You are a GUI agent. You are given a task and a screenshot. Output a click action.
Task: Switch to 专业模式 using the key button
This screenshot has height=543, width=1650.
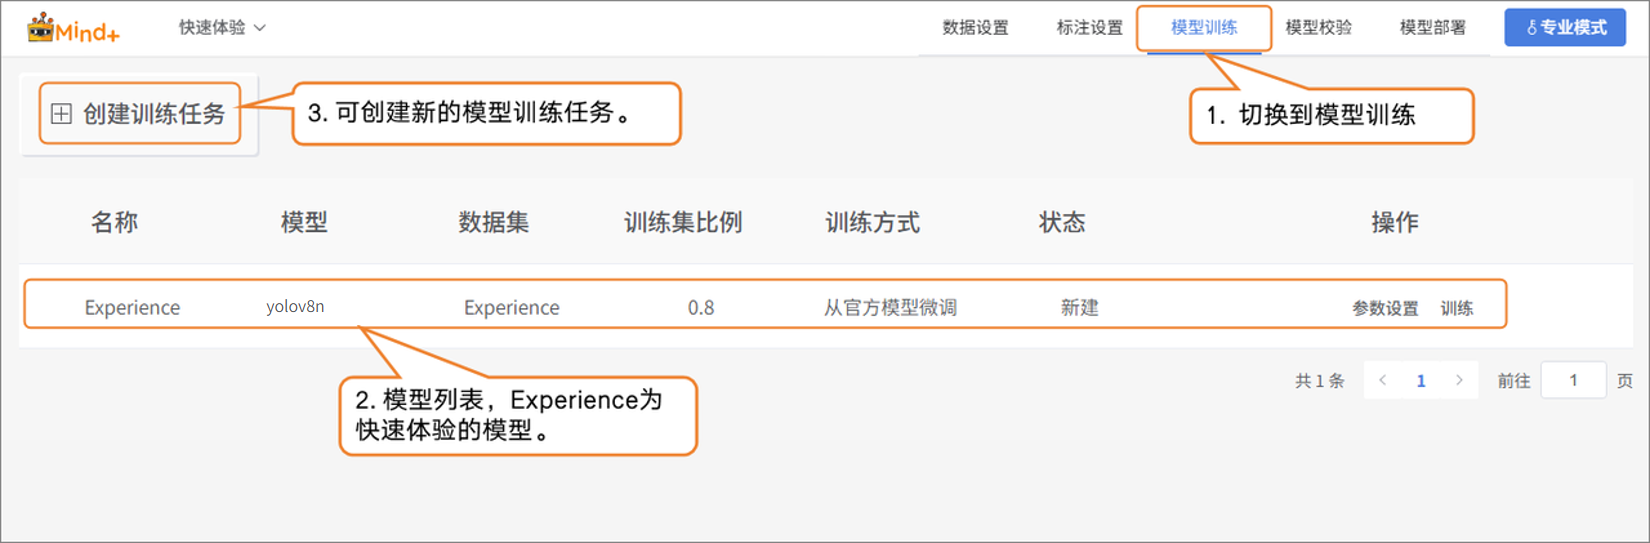(1565, 28)
